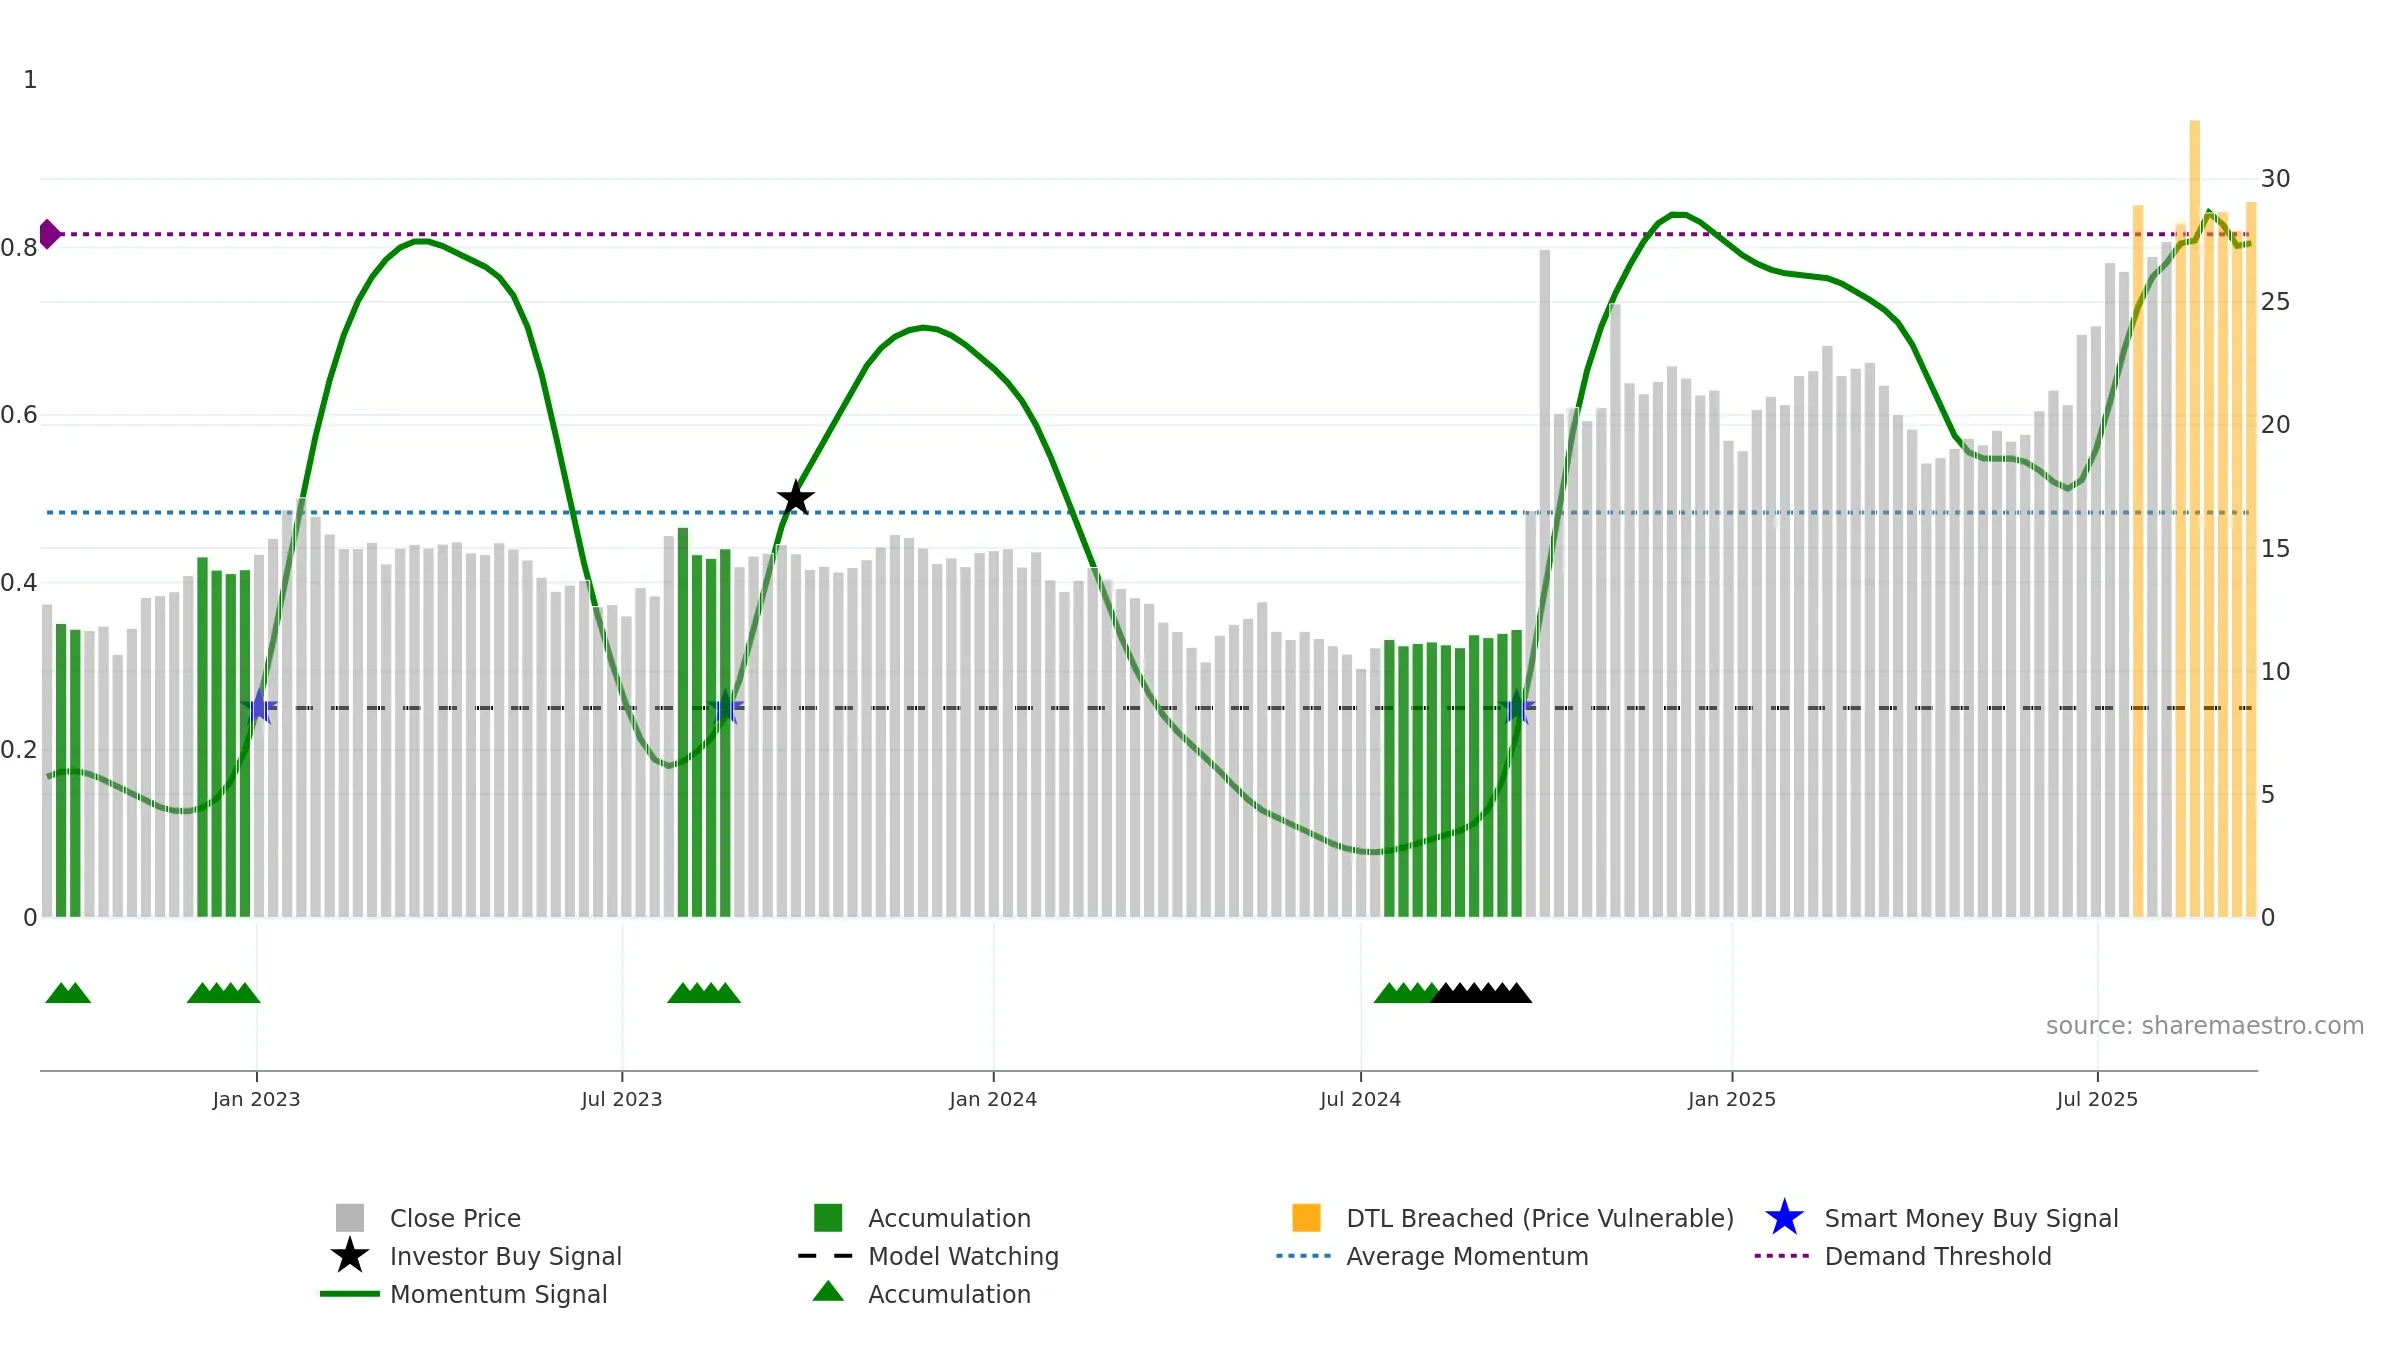Click the blue Smart Money star near Jan 2023
Screen dimensions: 2400x1350
[x=259, y=707]
